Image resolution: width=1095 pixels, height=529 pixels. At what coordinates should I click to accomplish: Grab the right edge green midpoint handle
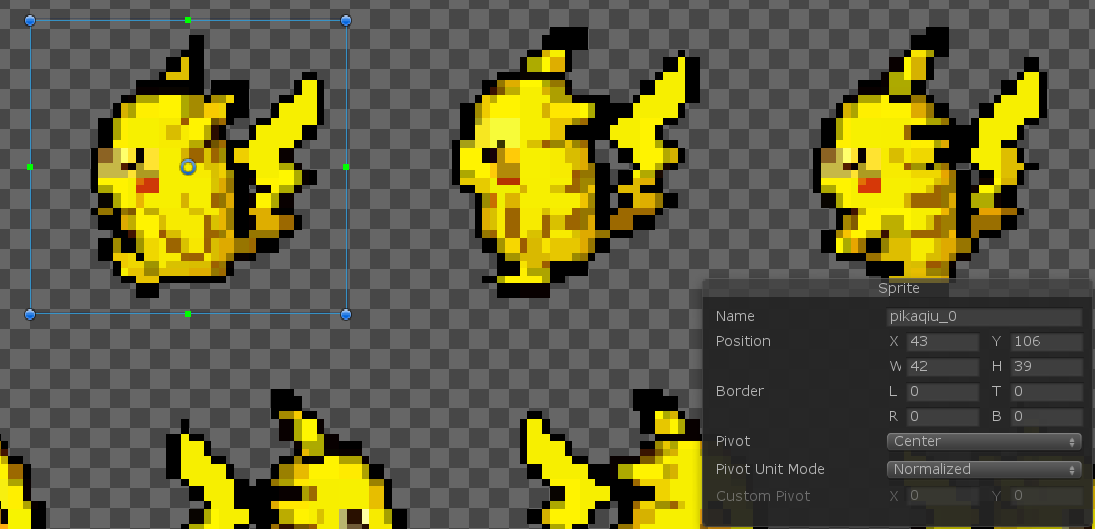tap(346, 167)
